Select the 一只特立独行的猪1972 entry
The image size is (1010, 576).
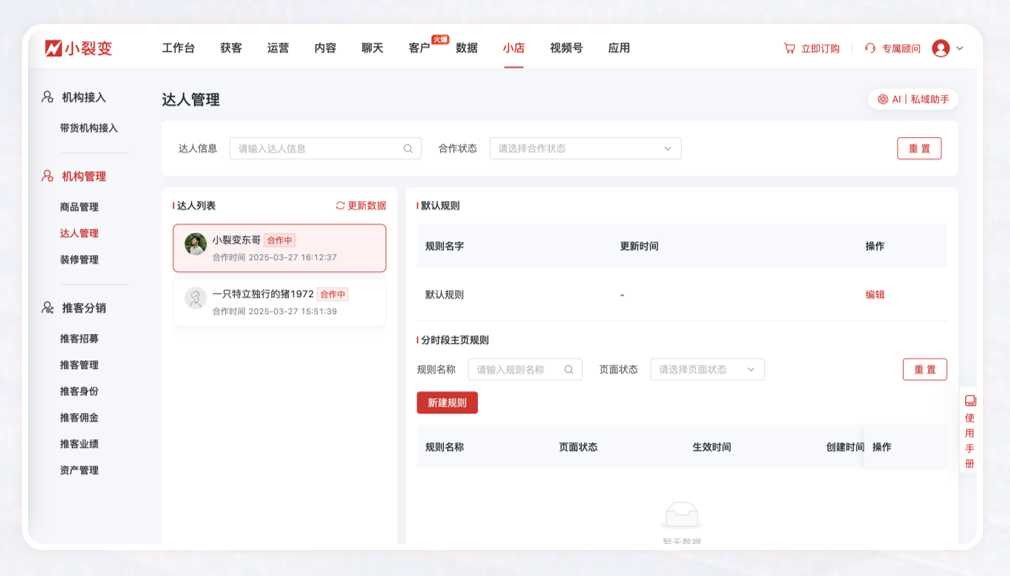pos(279,301)
